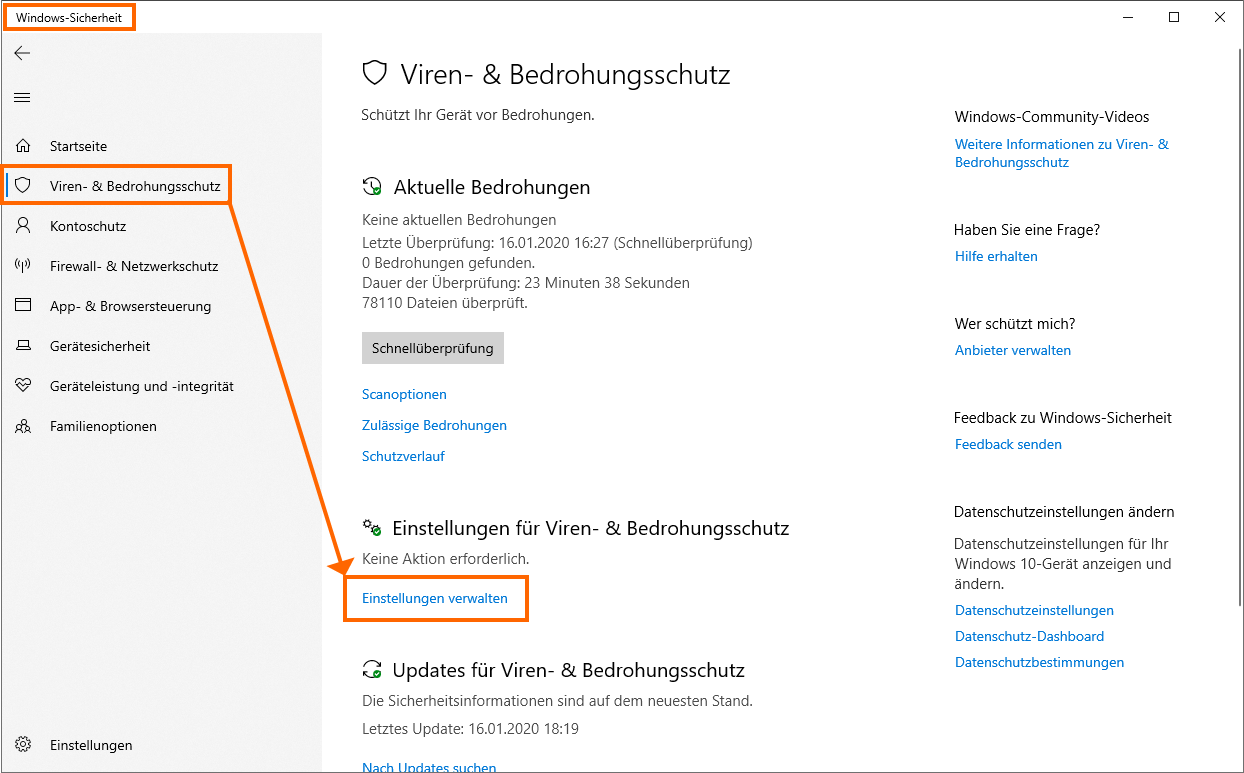Open Gerätesicherheit page
1244x773 pixels.
pyautogui.click(x=100, y=346)
